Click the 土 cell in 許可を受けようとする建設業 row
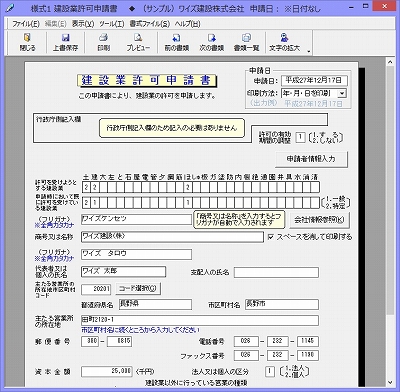The height and width of the screenshot is (392, 400). (86, 187)
